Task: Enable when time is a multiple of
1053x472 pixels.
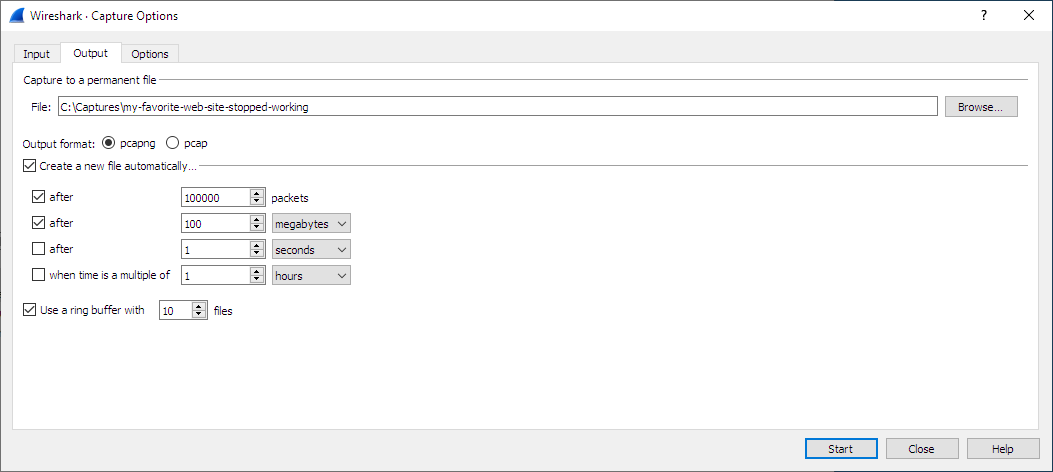Action: (39, 275)
